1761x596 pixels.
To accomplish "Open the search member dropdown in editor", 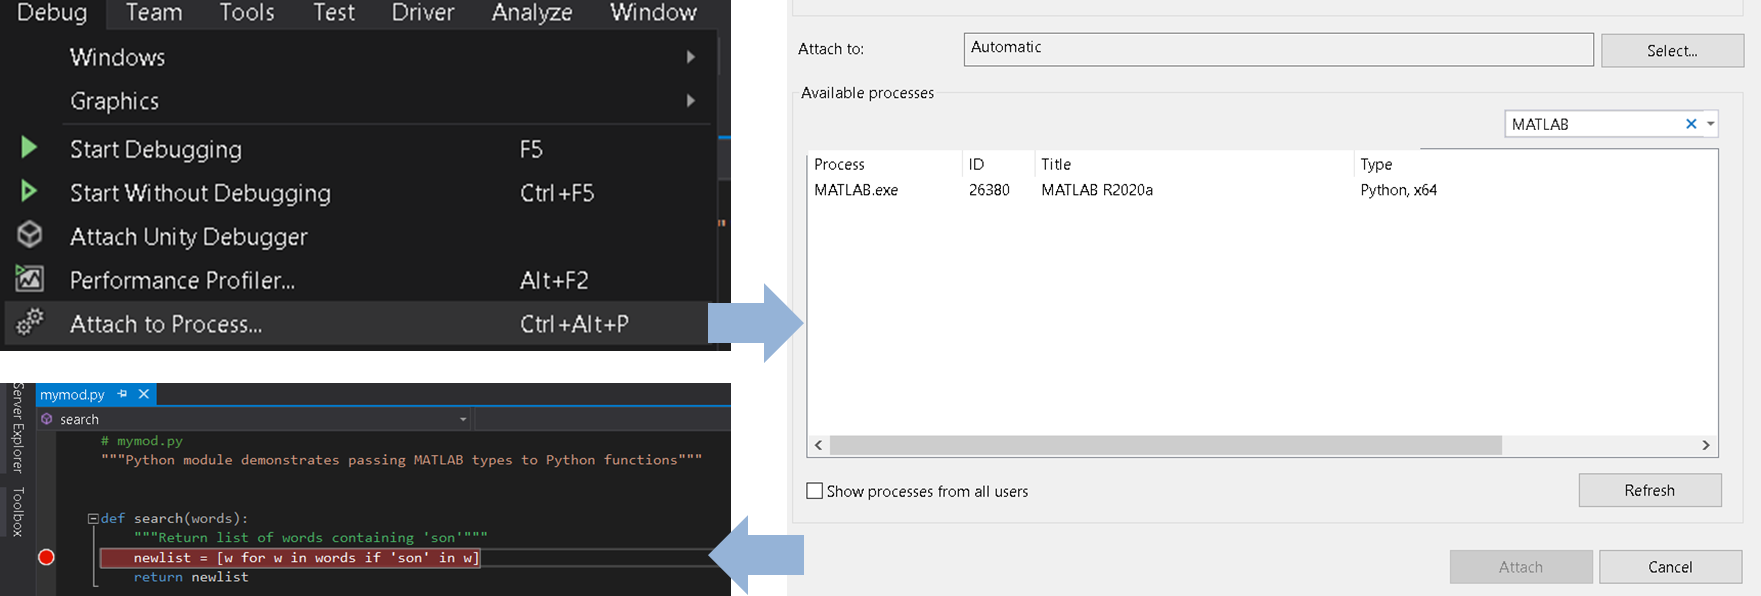I will coord(463,419).
